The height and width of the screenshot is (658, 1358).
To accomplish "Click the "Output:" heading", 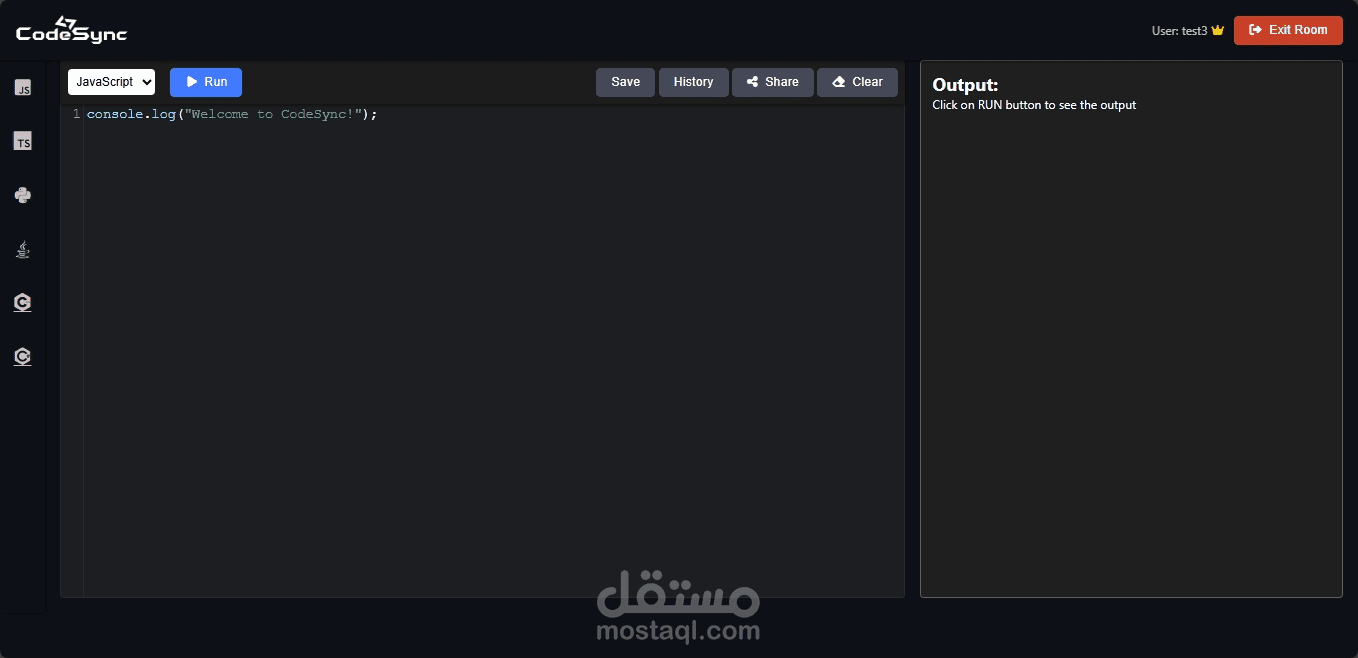I will click(965, 85).
